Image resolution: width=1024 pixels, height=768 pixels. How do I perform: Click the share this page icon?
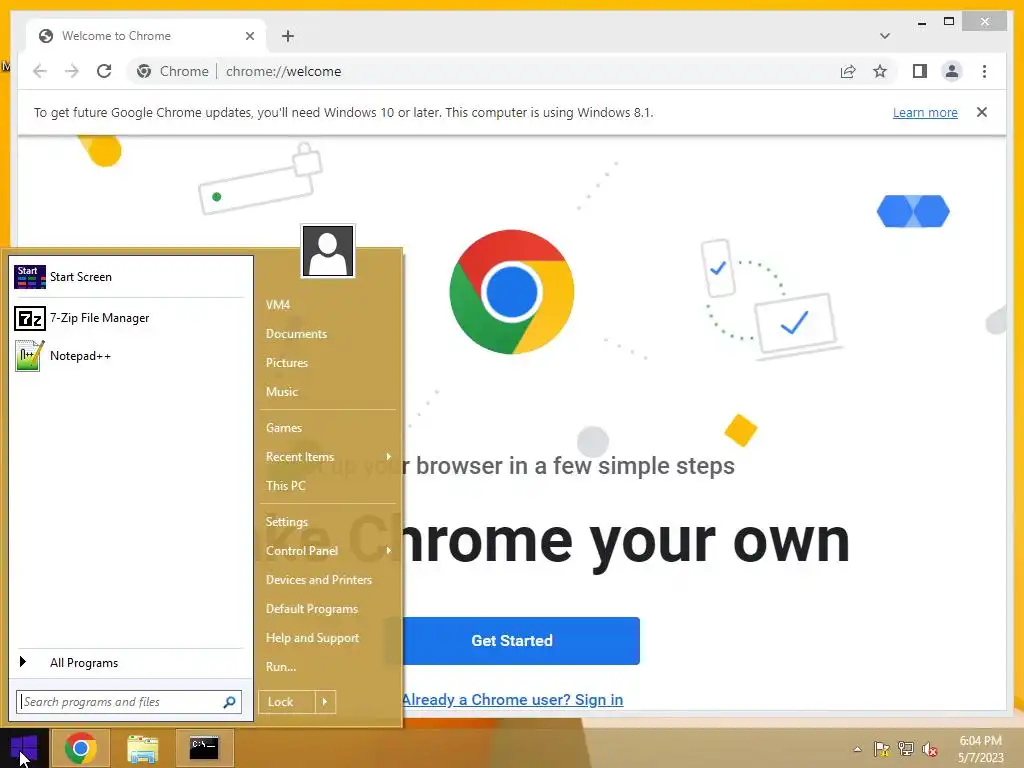[x=848, y=71]
